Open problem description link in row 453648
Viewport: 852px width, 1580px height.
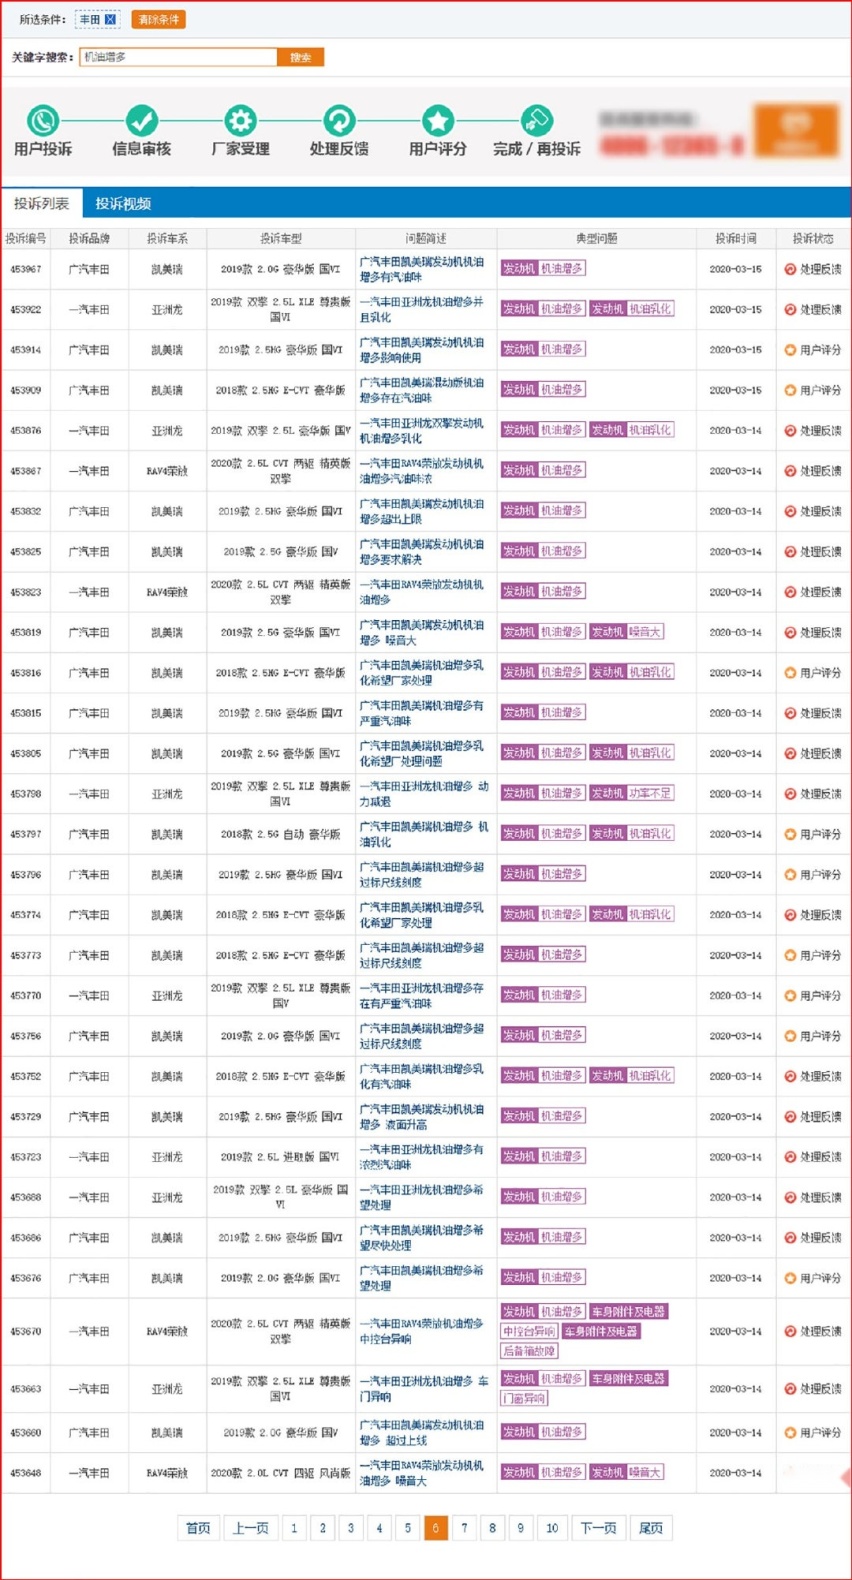(x=421, y=1472)
